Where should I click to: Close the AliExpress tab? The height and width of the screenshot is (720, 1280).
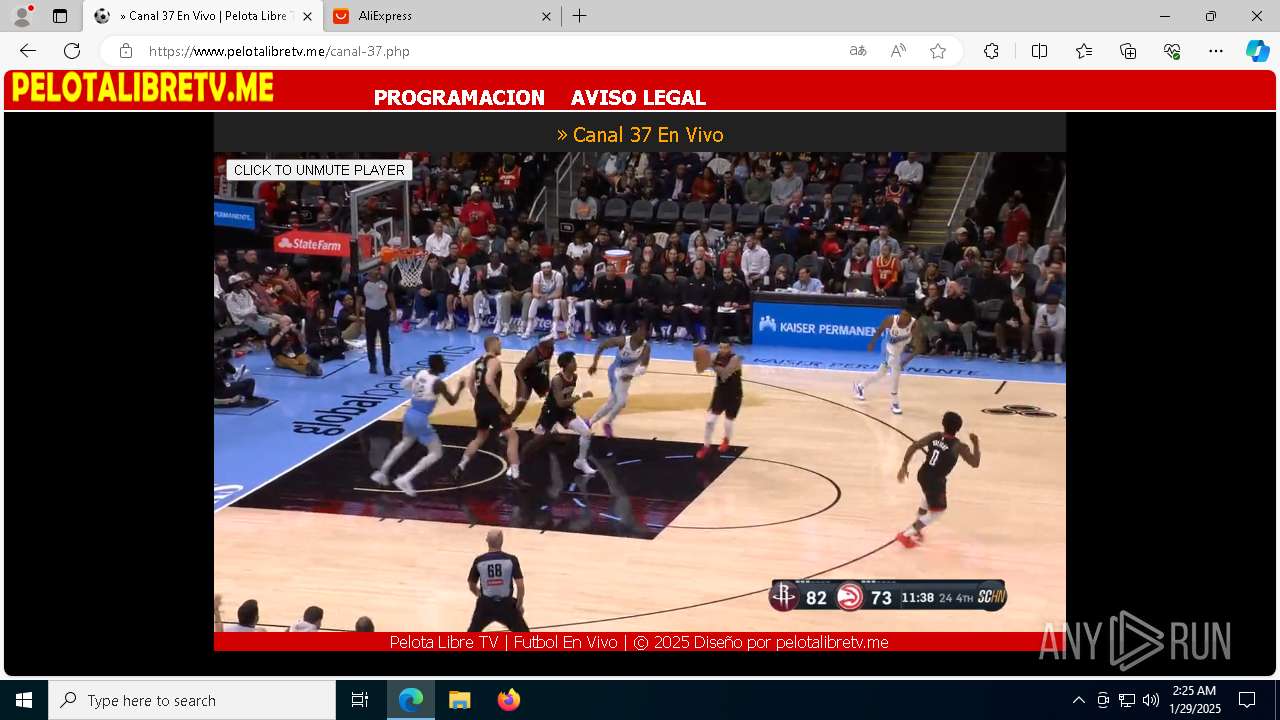(546, 16)
